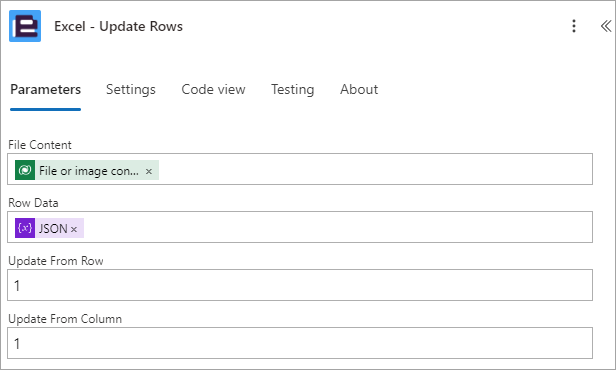Collapse the panel with double chevron

pos(606,26)
